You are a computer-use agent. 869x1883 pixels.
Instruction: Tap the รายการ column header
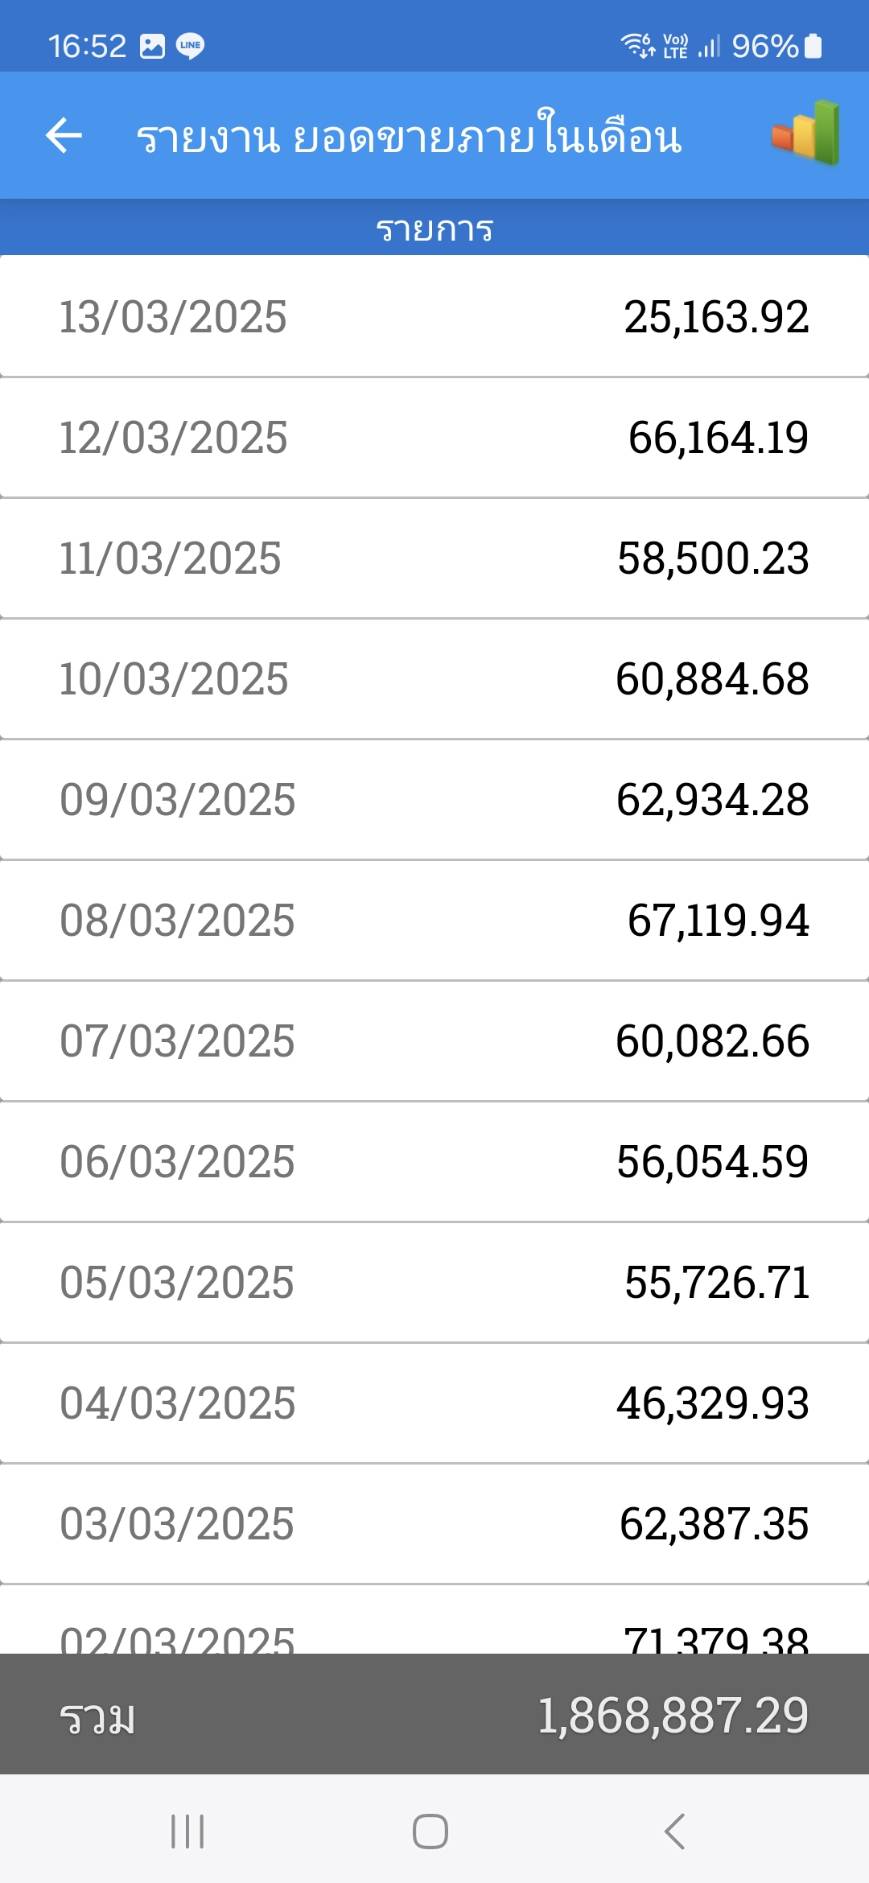(x=434, y=229)
